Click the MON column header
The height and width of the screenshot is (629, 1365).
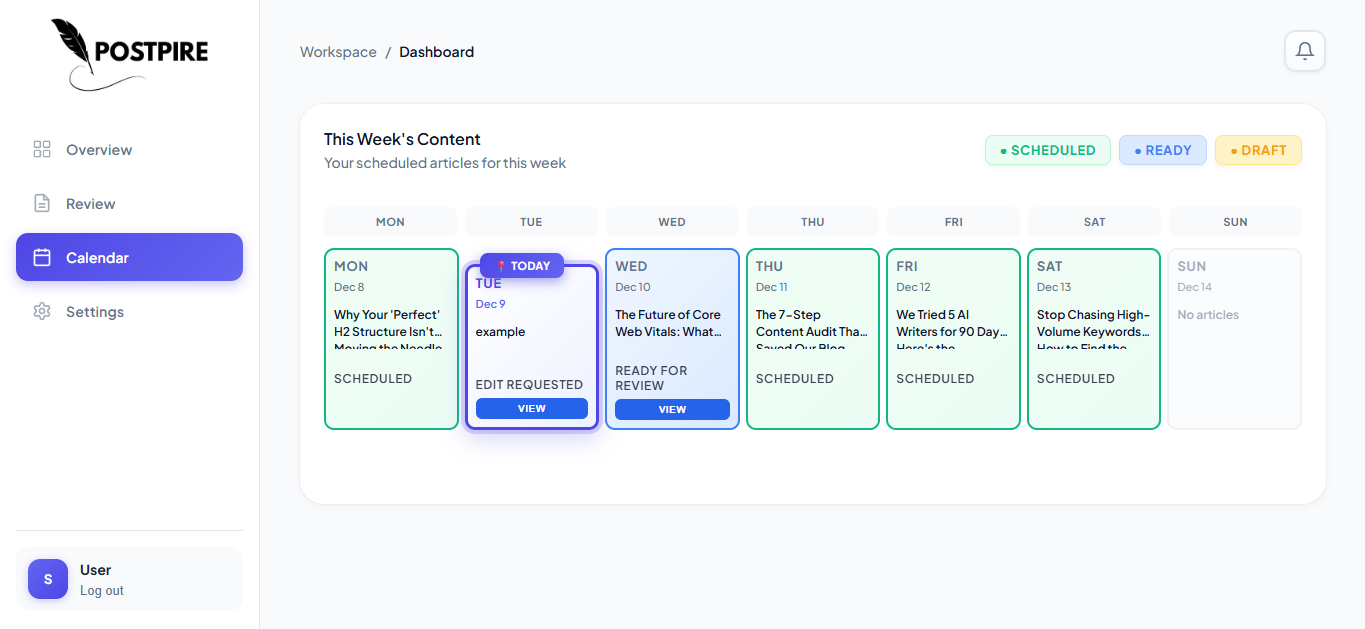[x=390, y=222]
